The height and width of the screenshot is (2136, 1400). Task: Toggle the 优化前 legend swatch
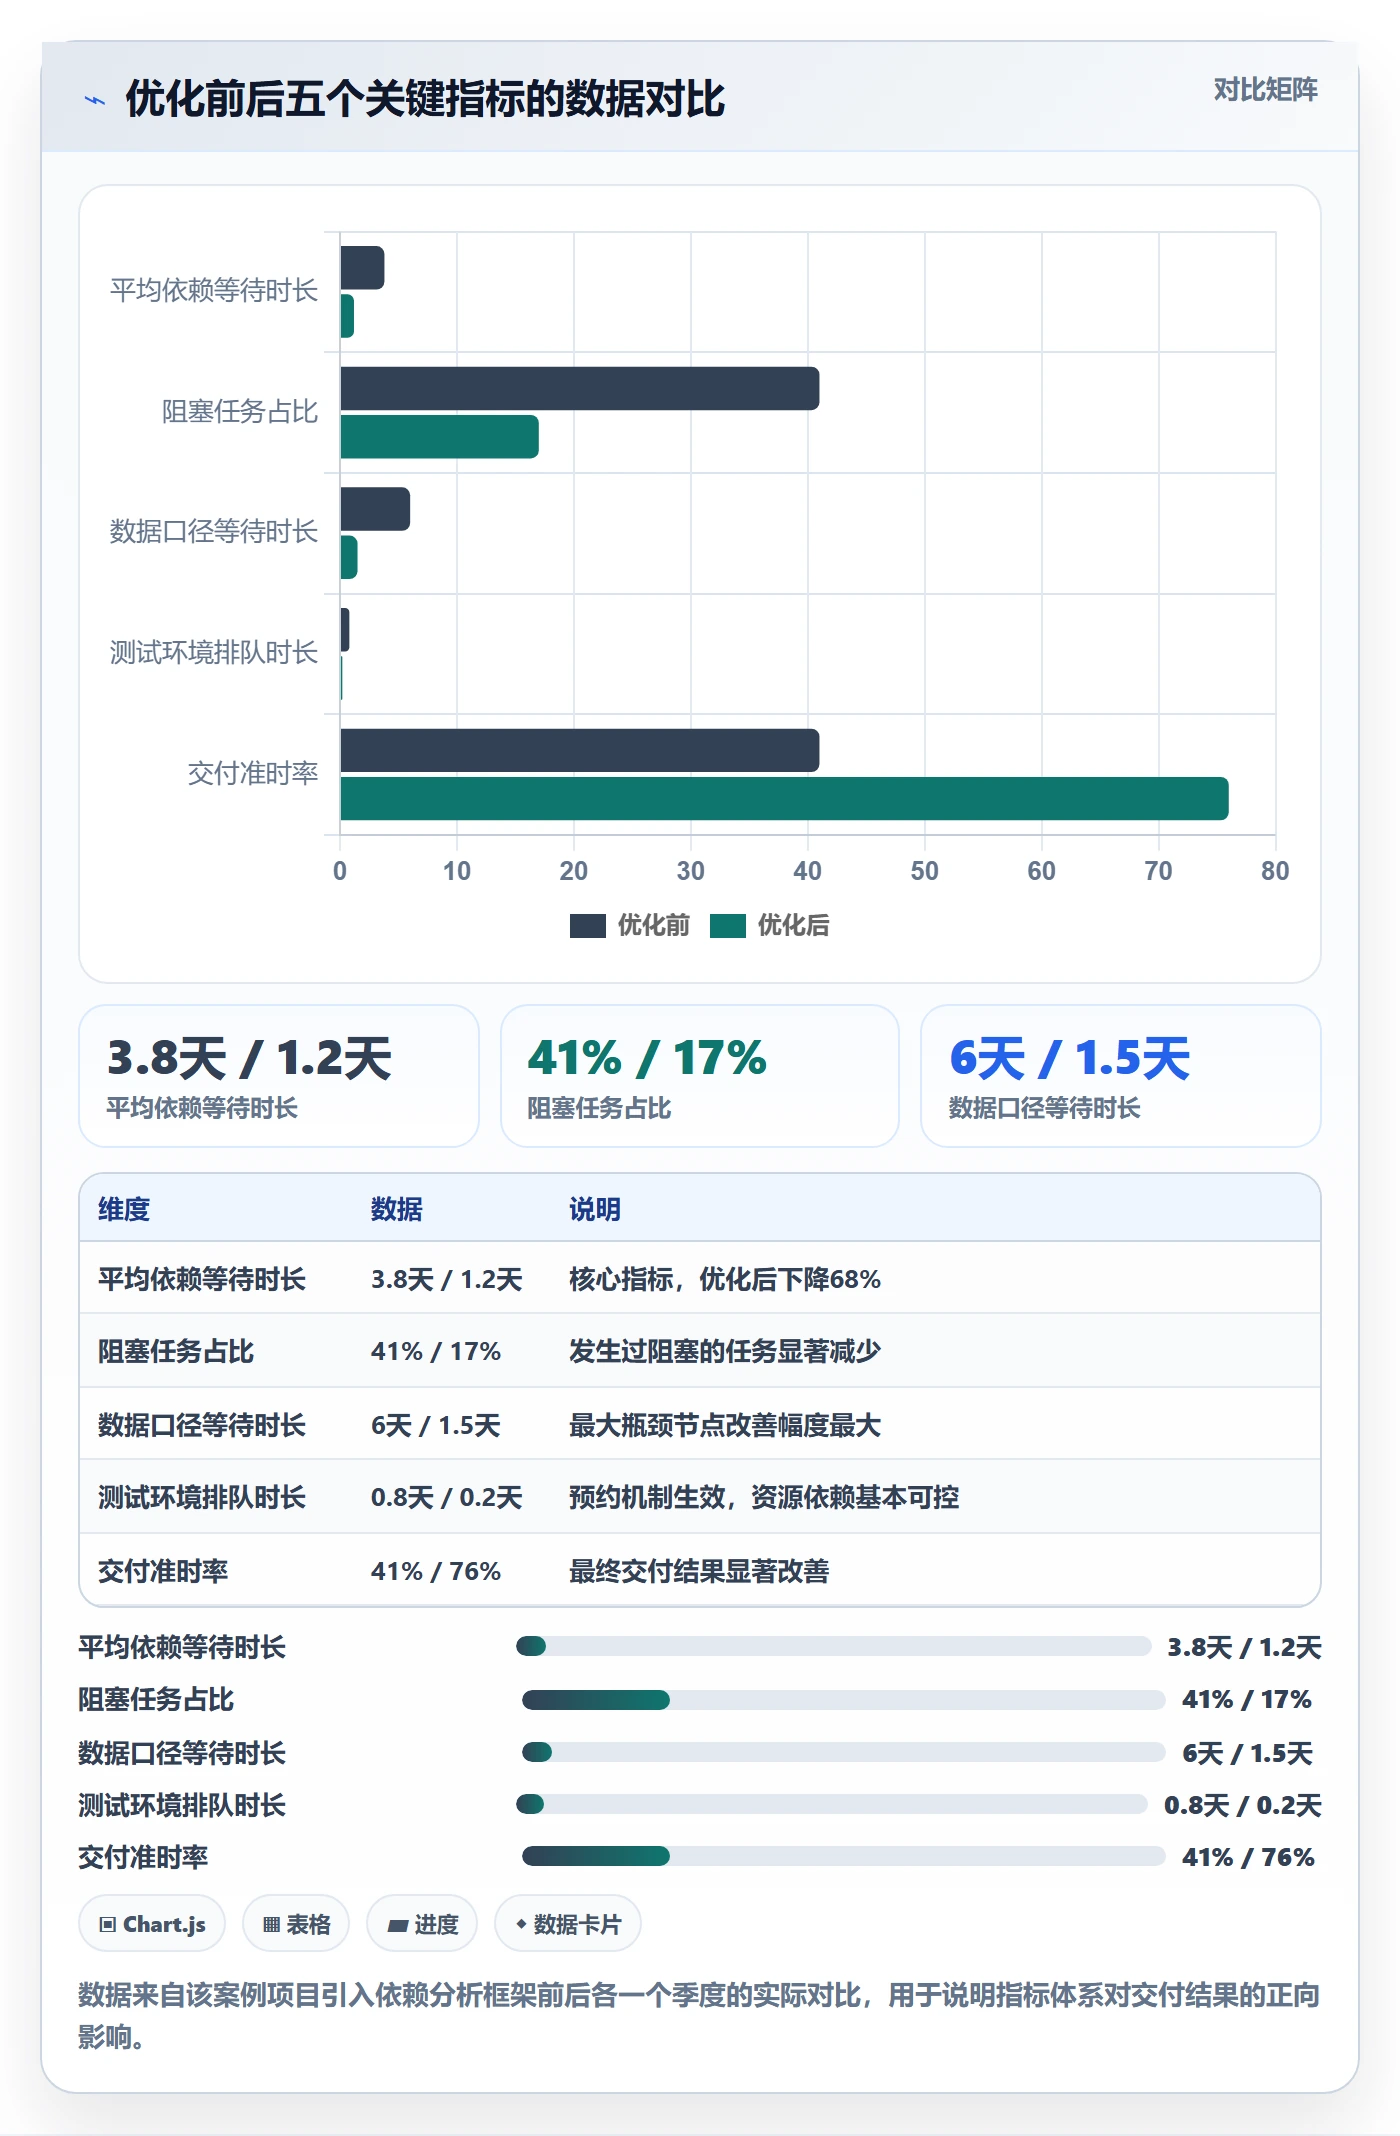588,926
